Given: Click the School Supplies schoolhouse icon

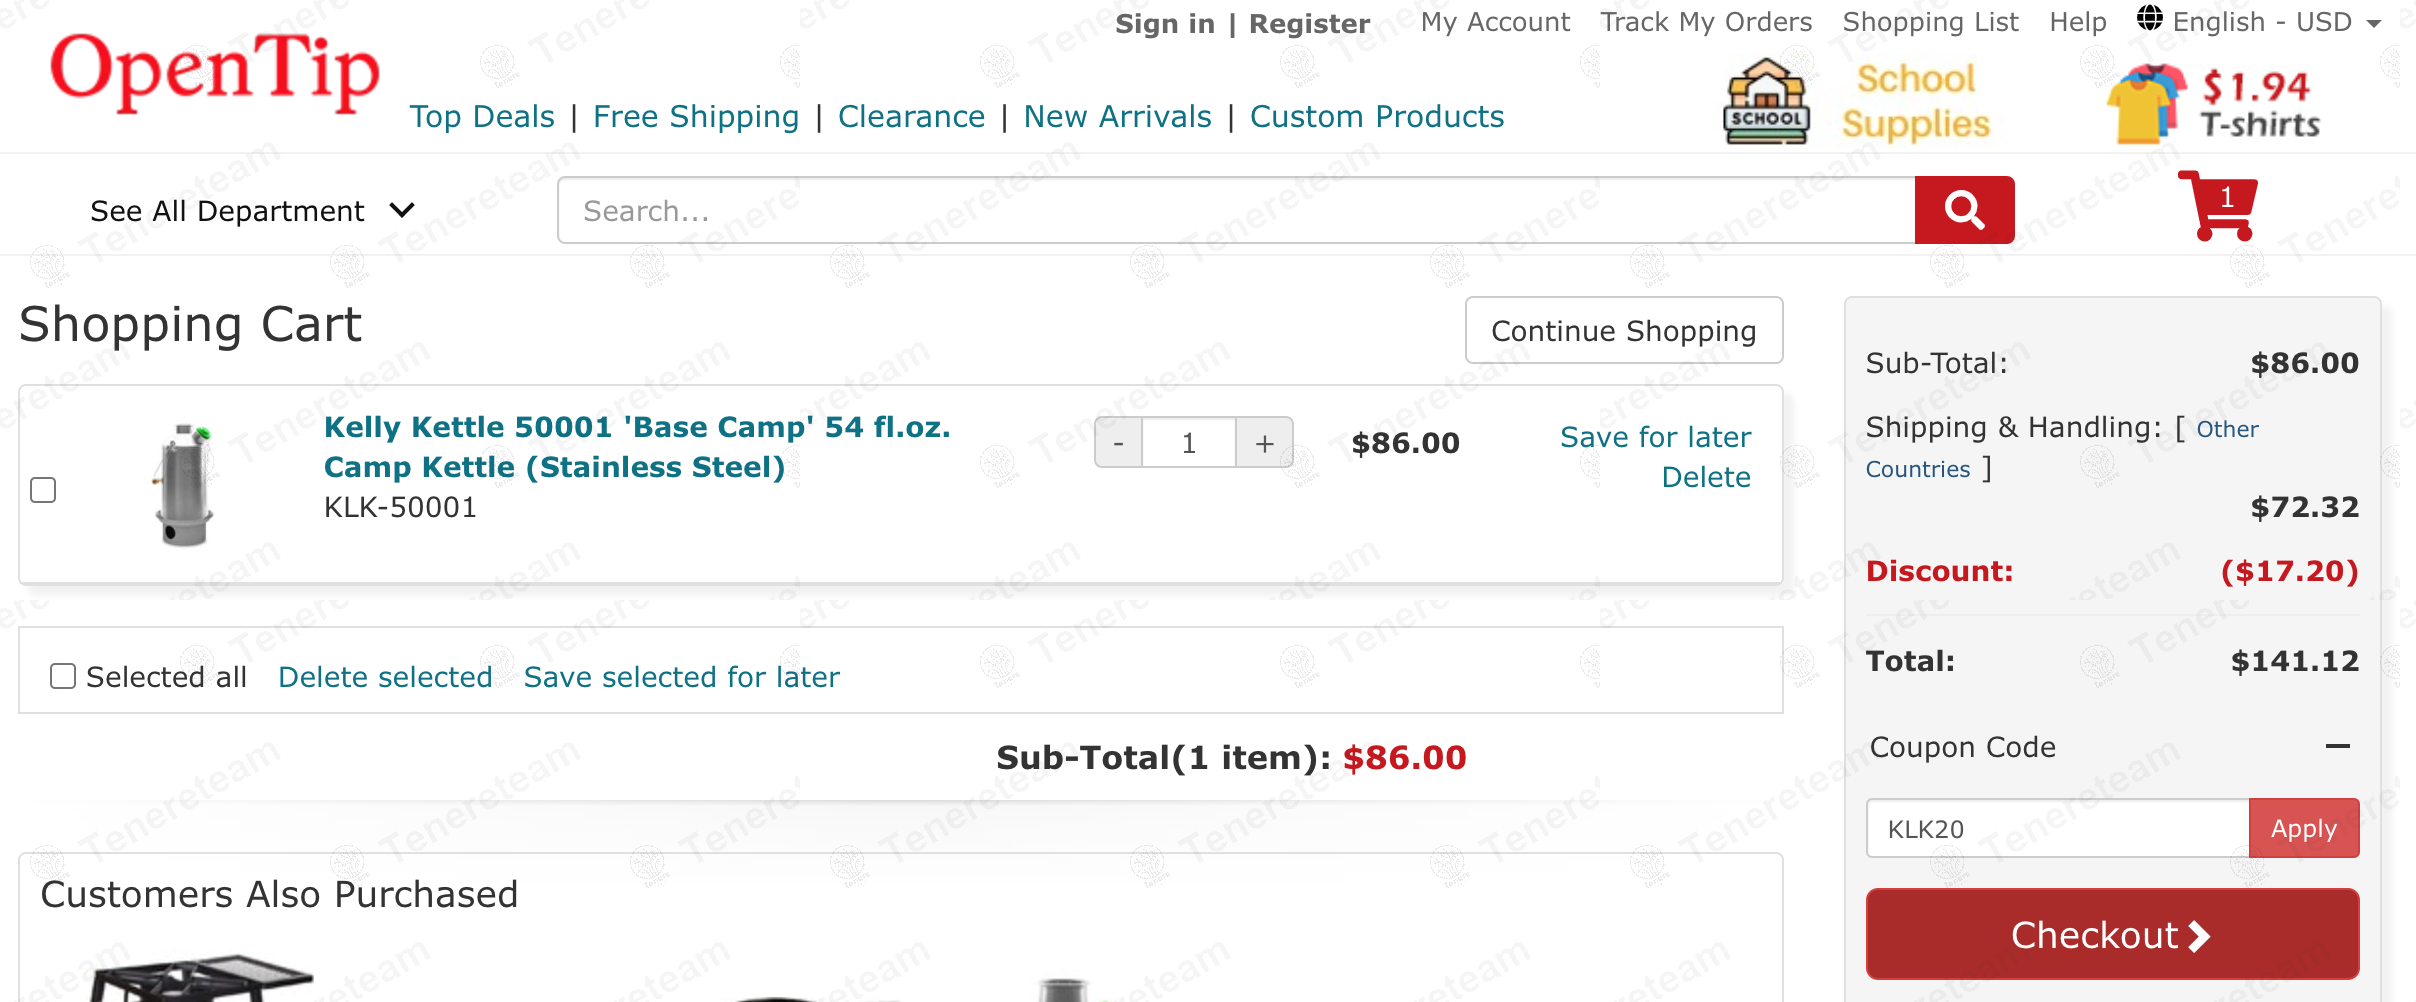Looking at the screenshot, I should [1767, 102].
